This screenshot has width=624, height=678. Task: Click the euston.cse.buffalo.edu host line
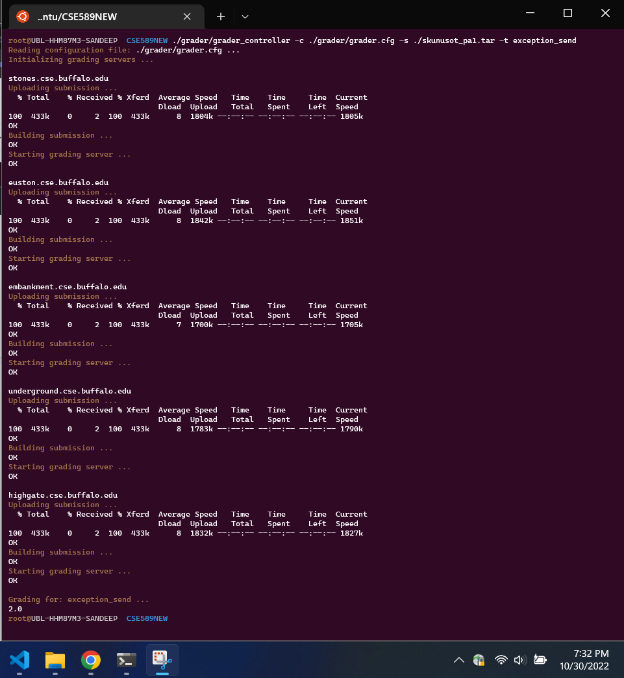58,182
